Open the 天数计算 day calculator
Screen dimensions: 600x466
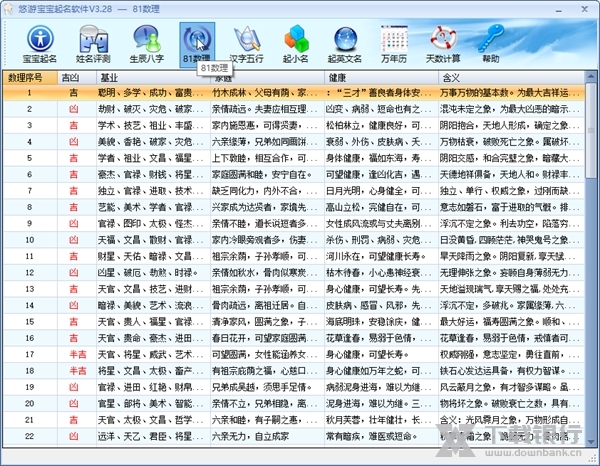point(443,44)
